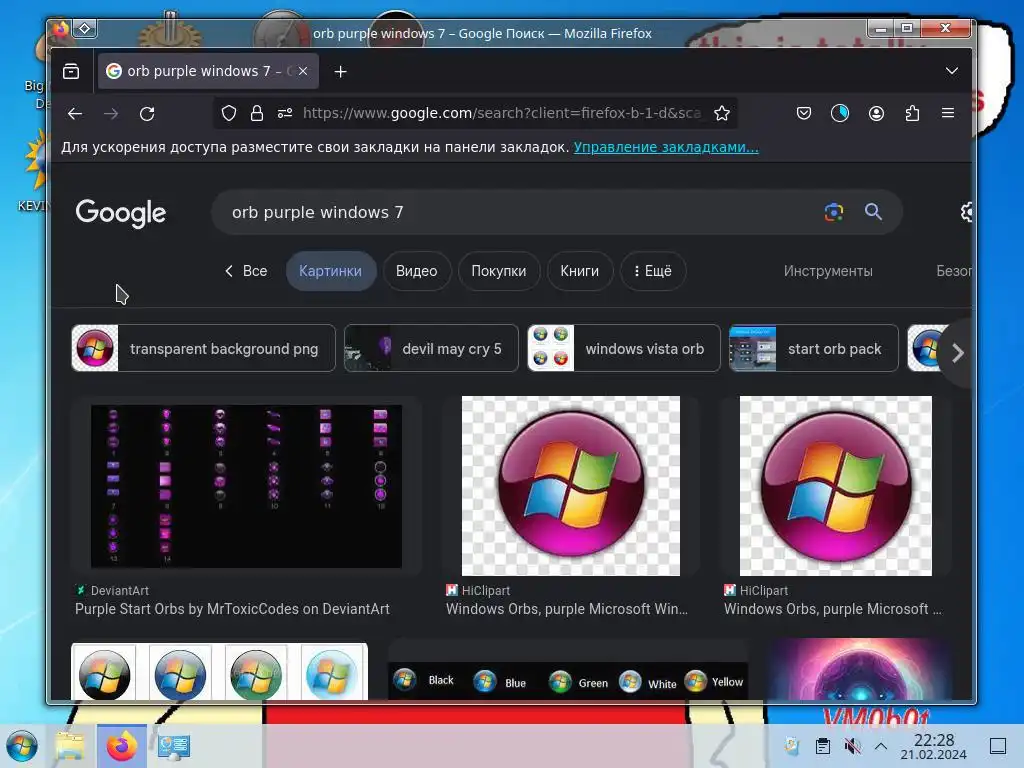Screen dimensions: 1024x768
Task: Click the Google logo
Action: coord(121,213)
